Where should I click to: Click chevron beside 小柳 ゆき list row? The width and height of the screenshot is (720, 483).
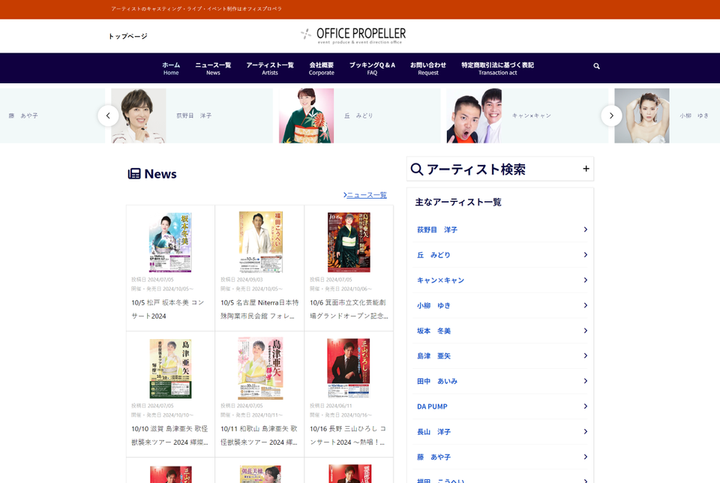click(585, 305)
